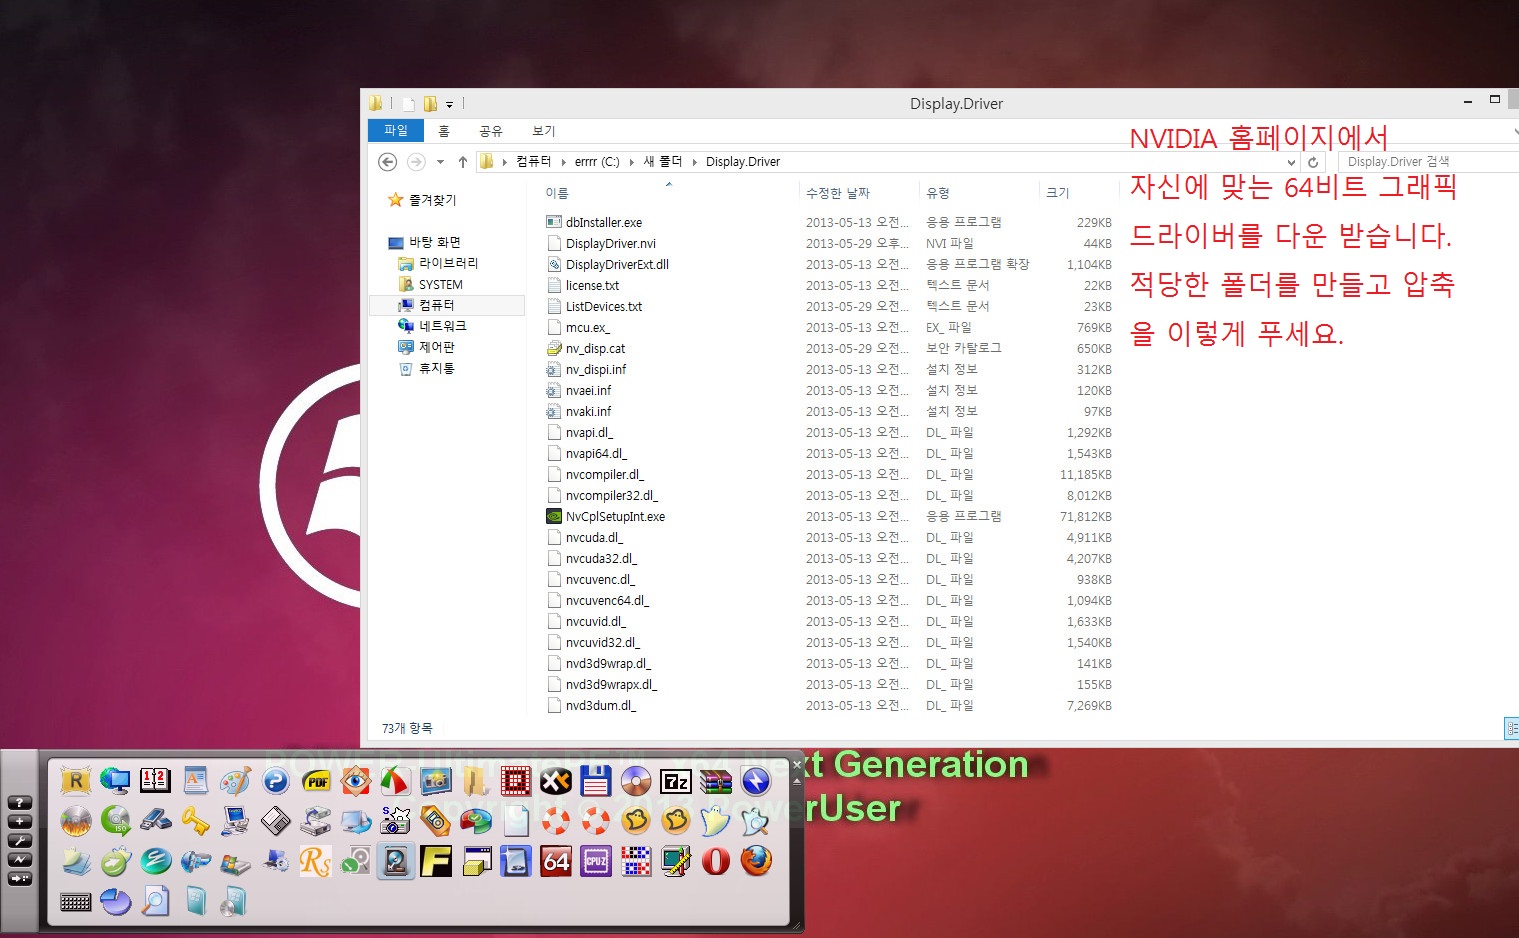Open recent locations dropdown arrow
Screen dimensions: 1519x938
click(440, 162)
